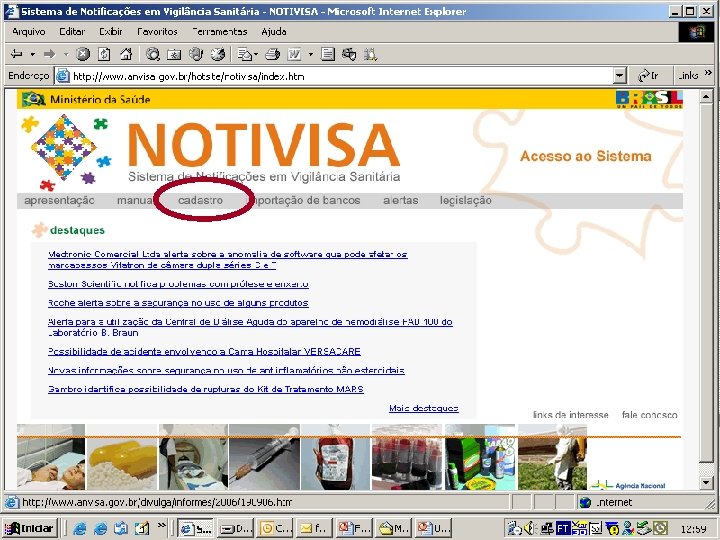Image resolution: width=720 pixels, height=540 pixels.
Task: Open the Ferramentas menu
Action: tap(219, 32)
